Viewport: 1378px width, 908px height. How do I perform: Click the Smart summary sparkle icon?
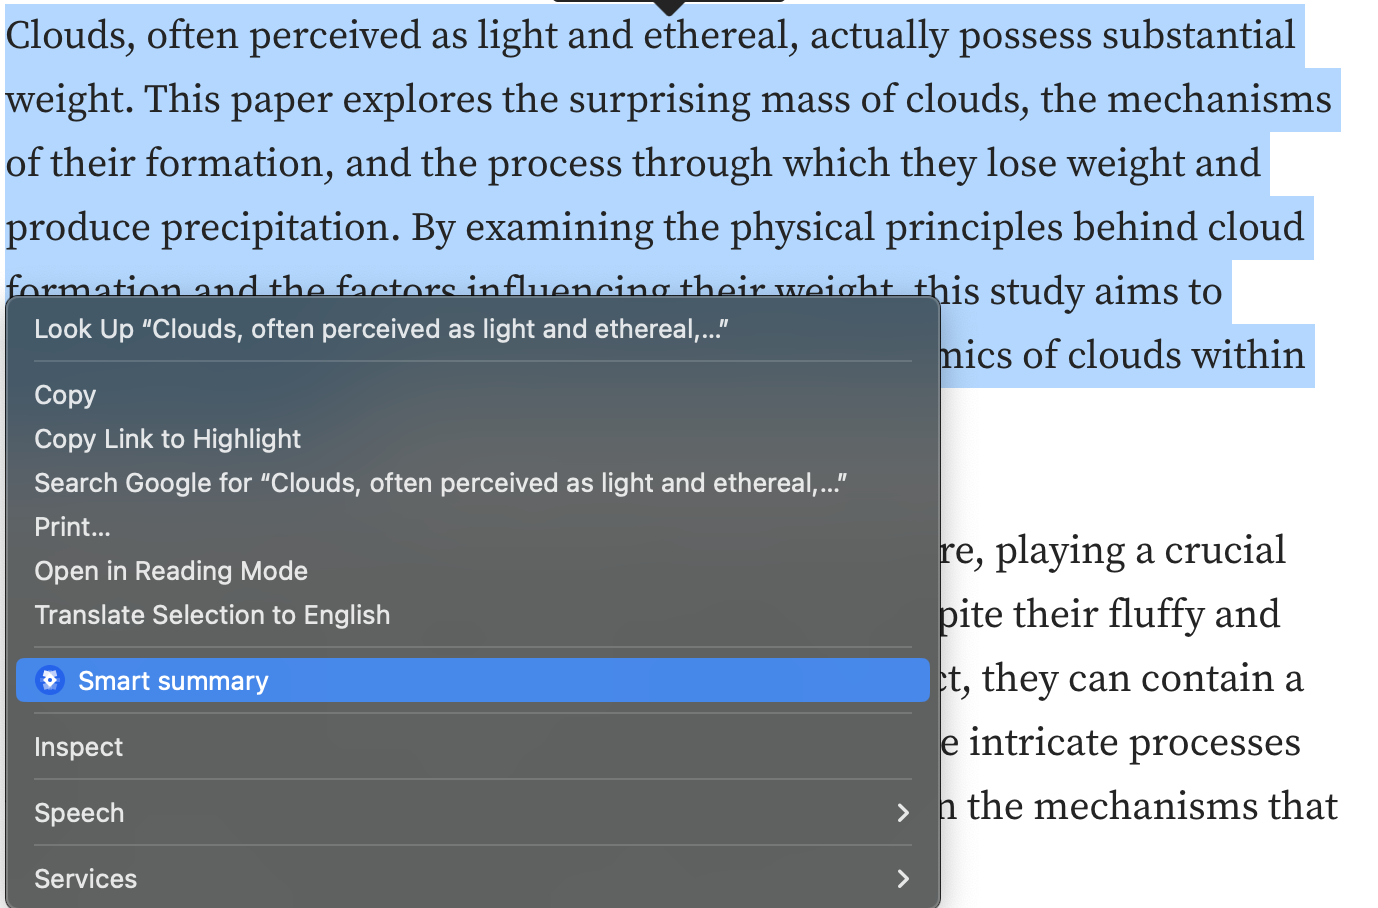point(47,680)
